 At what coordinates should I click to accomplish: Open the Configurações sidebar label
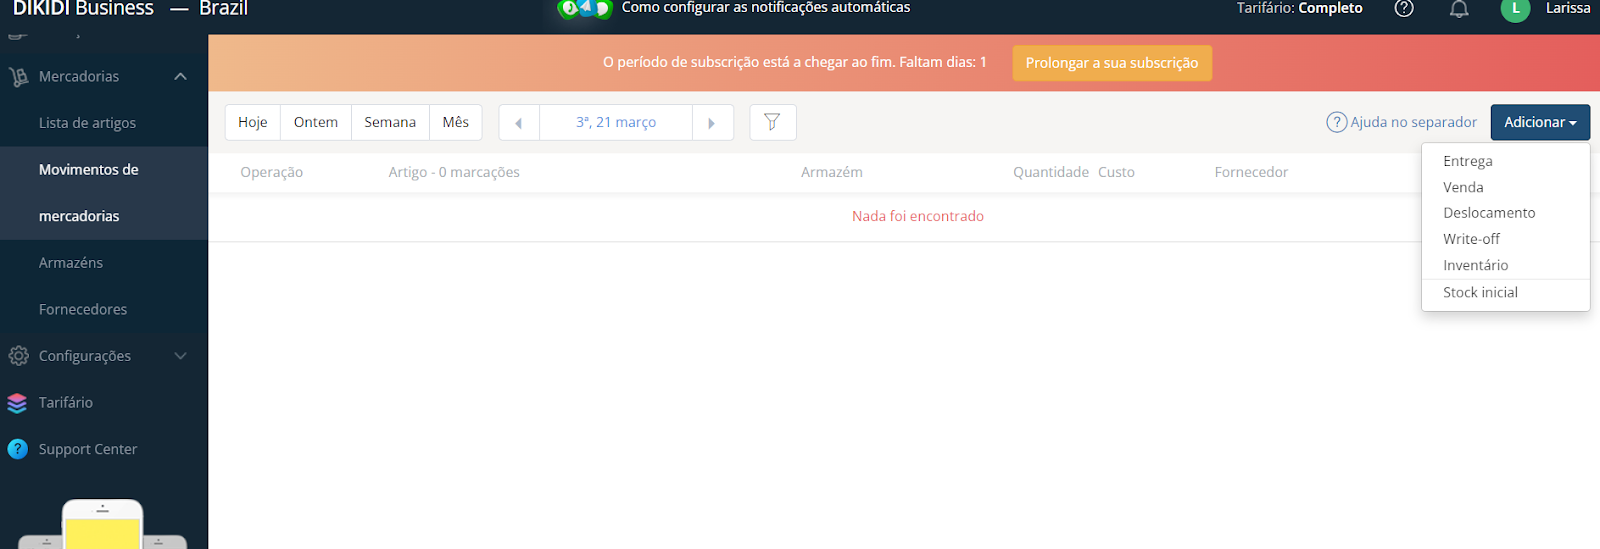(85, 356)
